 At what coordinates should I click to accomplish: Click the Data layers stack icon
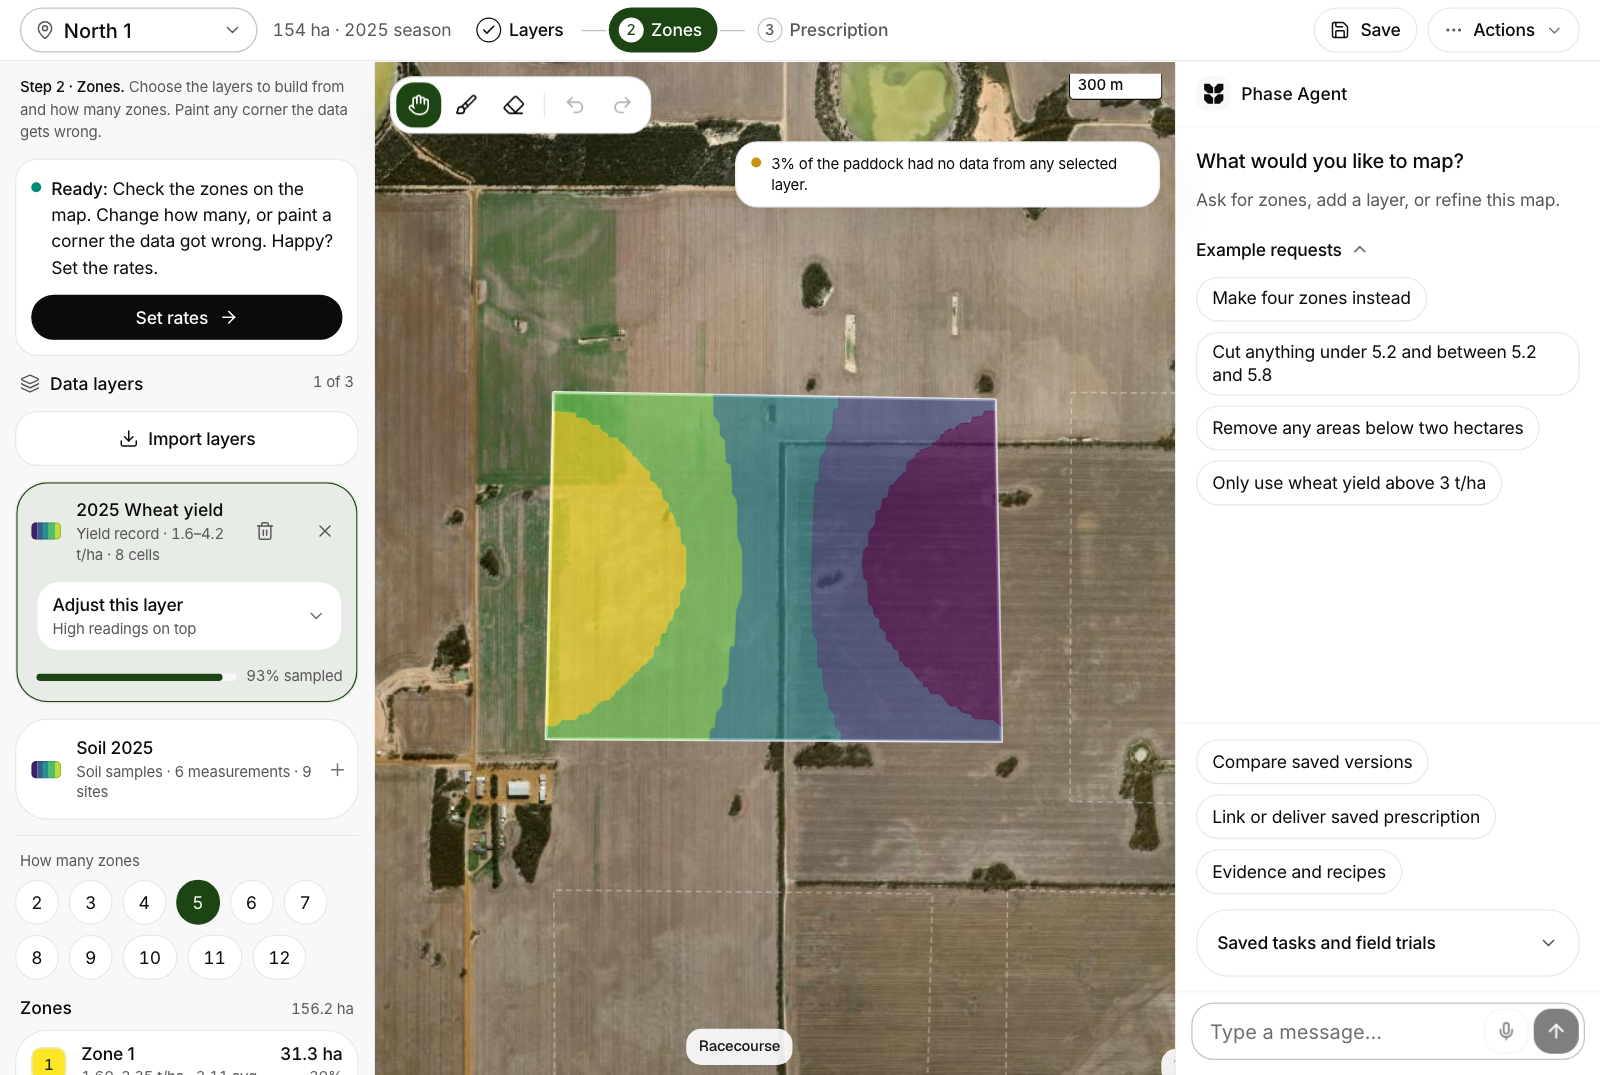(30, 384)
